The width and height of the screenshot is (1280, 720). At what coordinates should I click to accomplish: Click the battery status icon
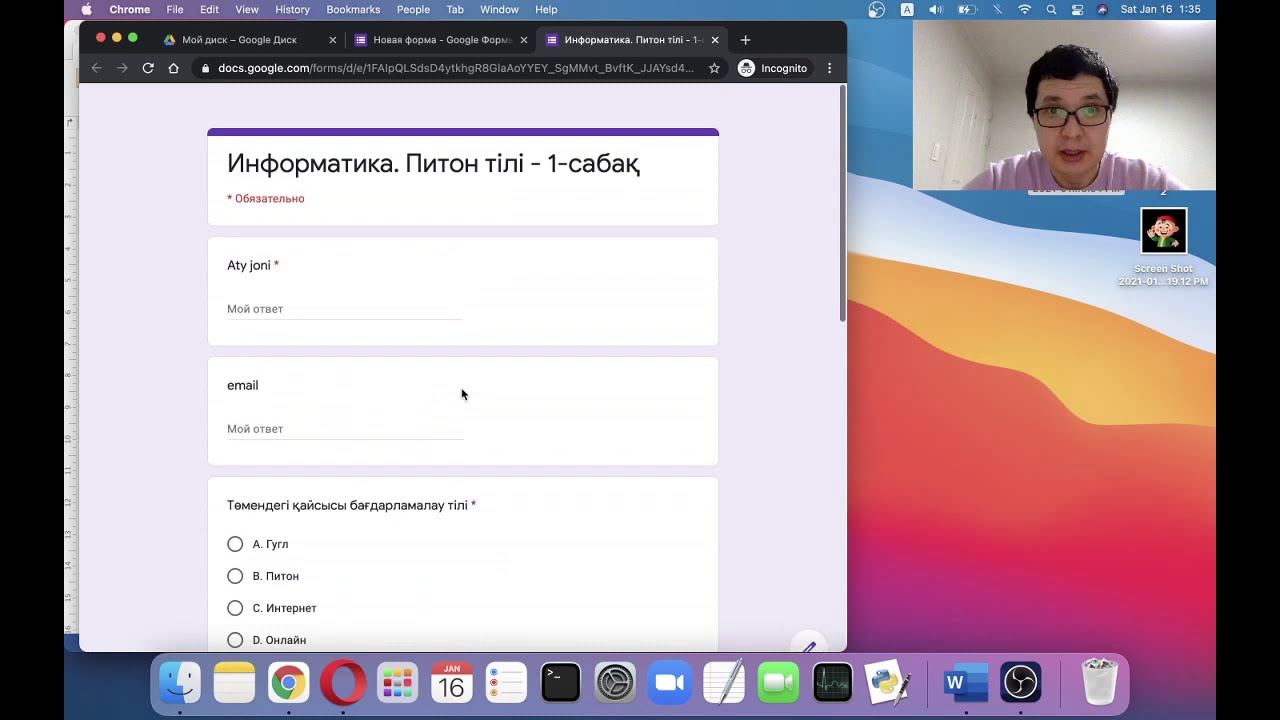(967, 10)
